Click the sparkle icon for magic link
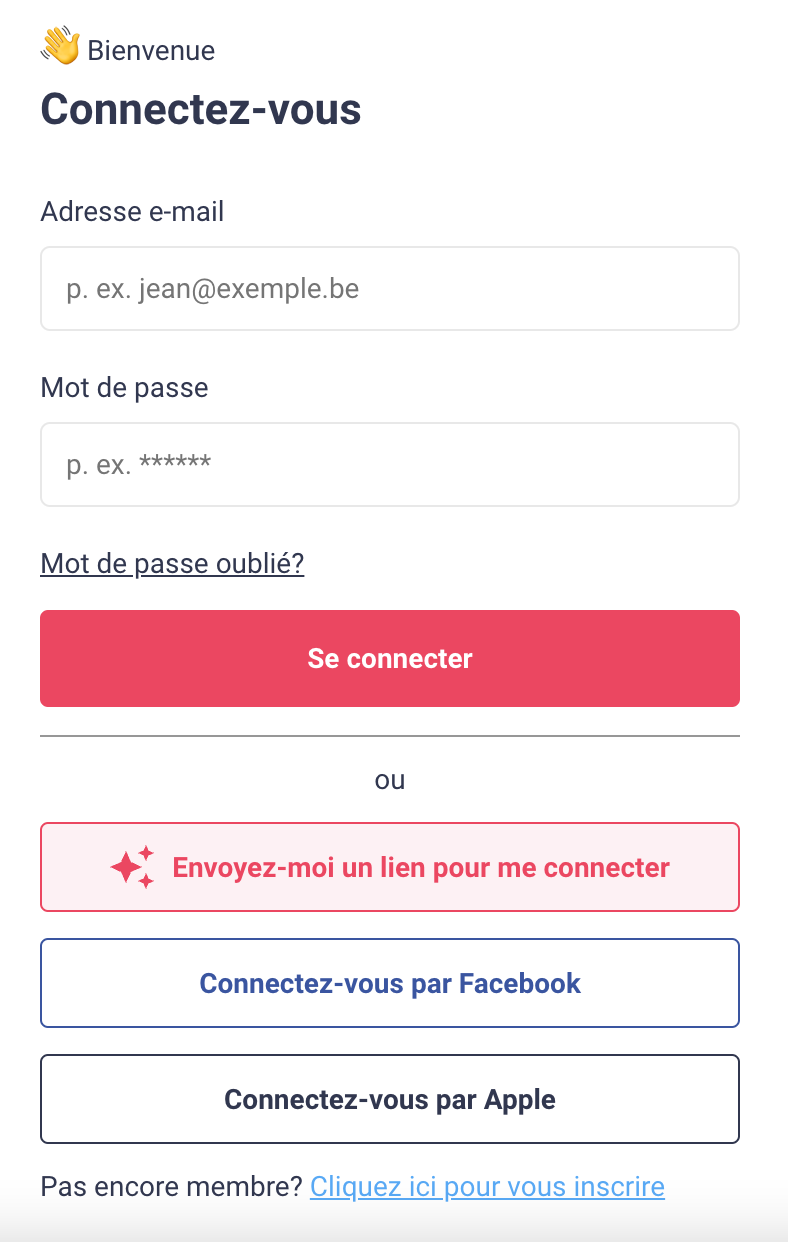This screenshot has height=1242, width=788. point(132,867)
